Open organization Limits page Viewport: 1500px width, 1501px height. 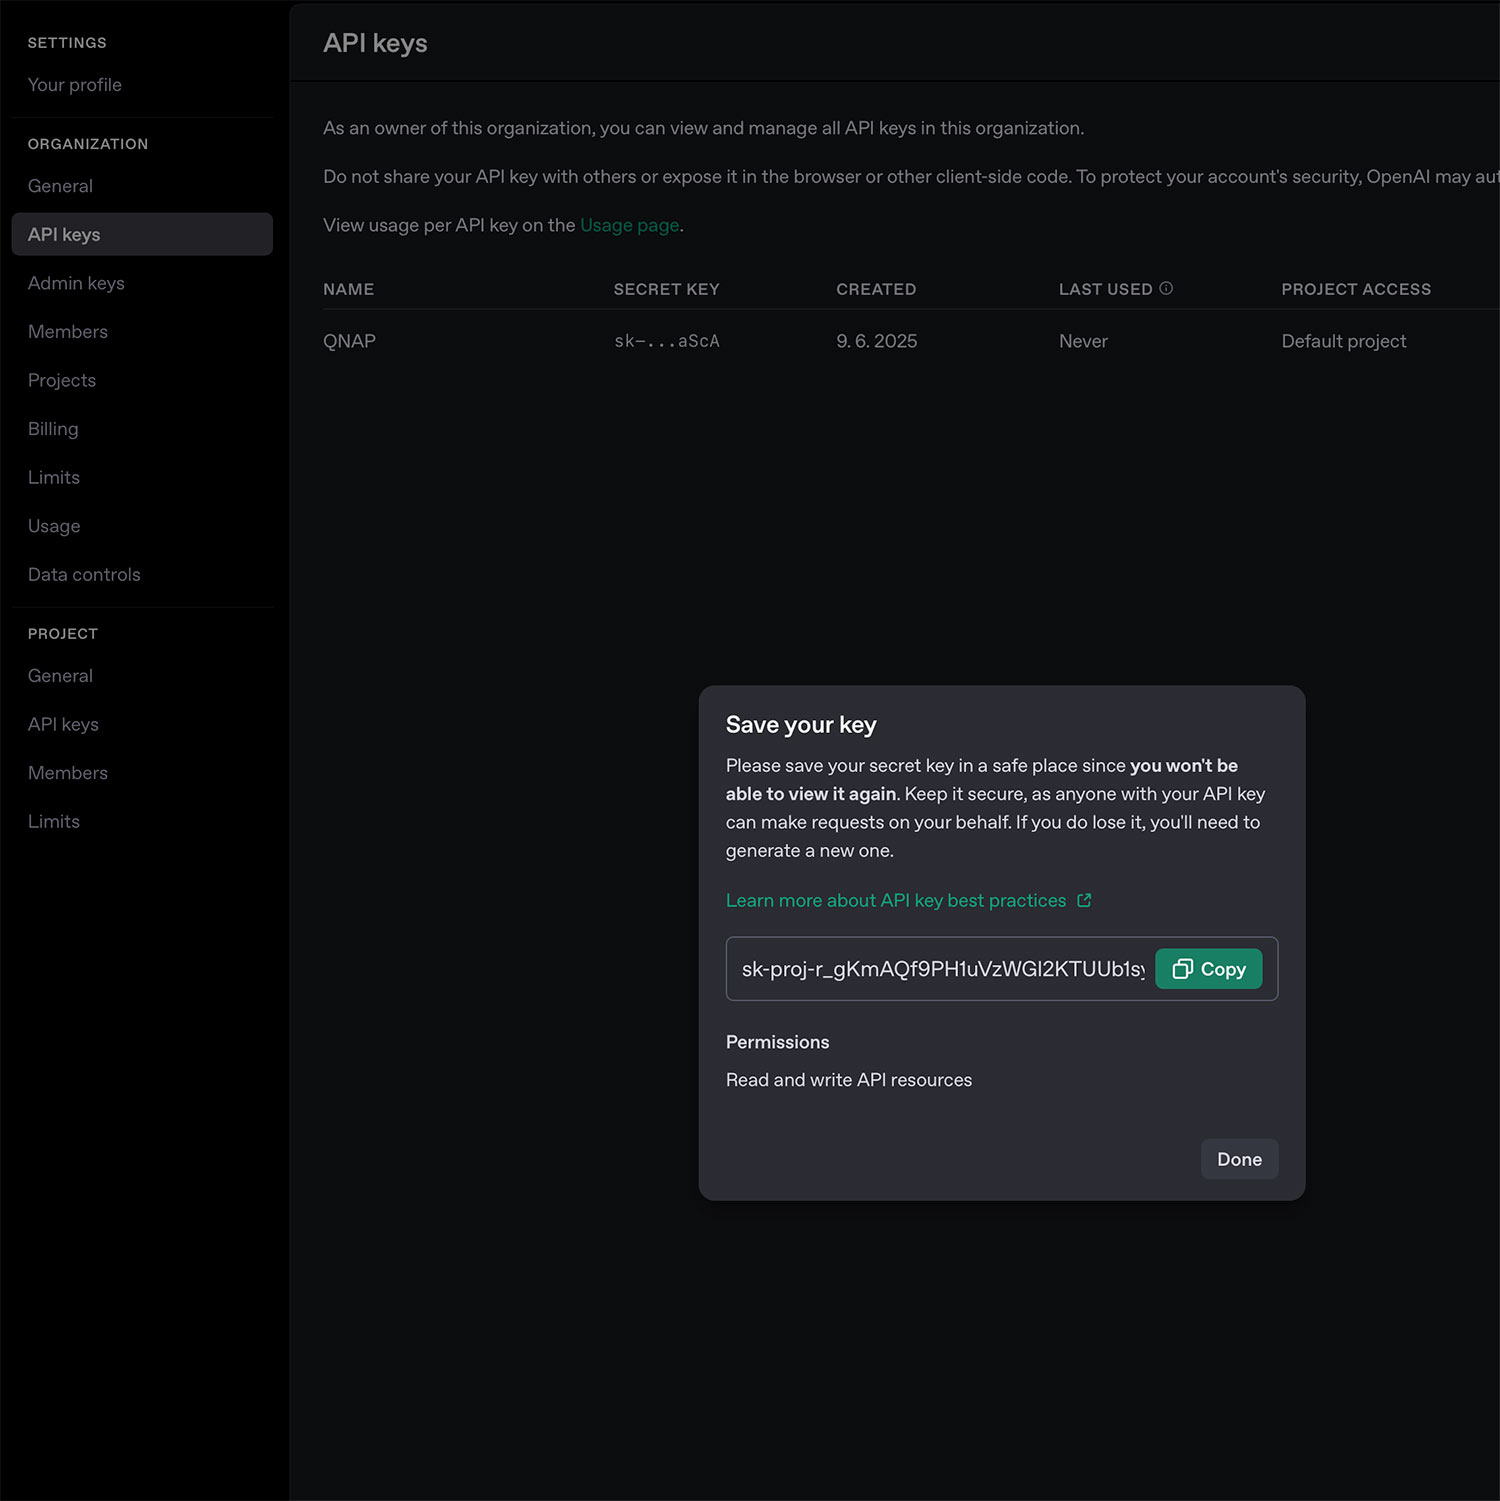tap(54, 478)
